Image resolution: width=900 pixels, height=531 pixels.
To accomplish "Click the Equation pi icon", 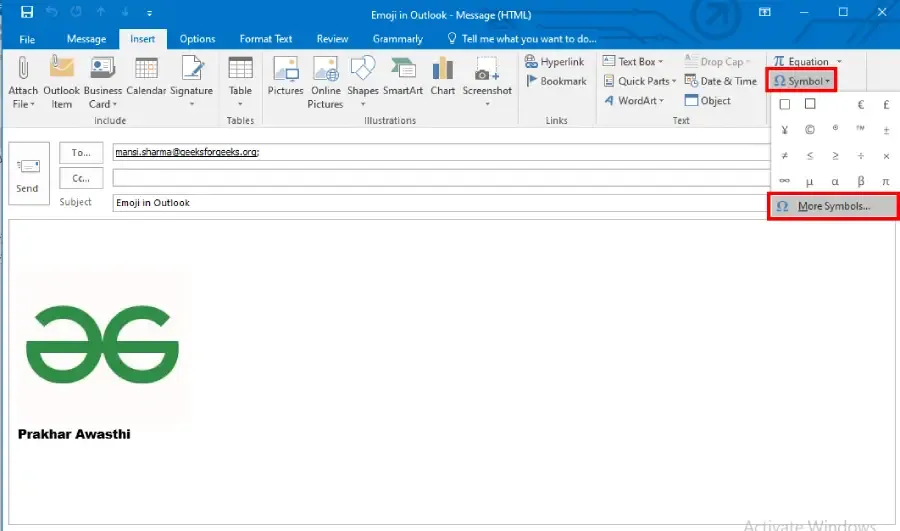I will (779, 61).
